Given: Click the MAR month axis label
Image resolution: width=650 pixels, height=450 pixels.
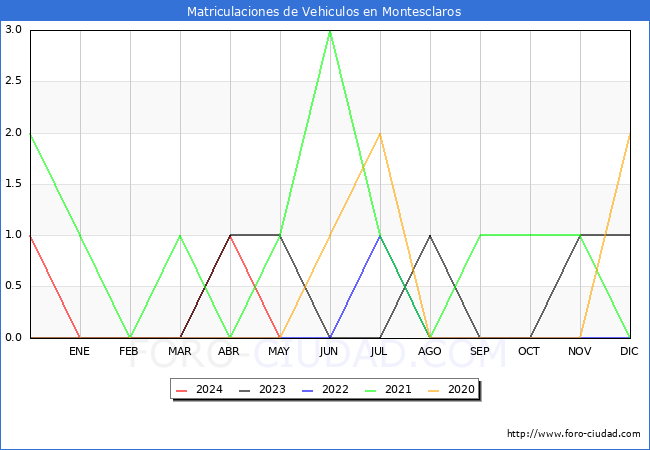Looking at the screenshot, I should pyautogui.click(x=179, y=351).
